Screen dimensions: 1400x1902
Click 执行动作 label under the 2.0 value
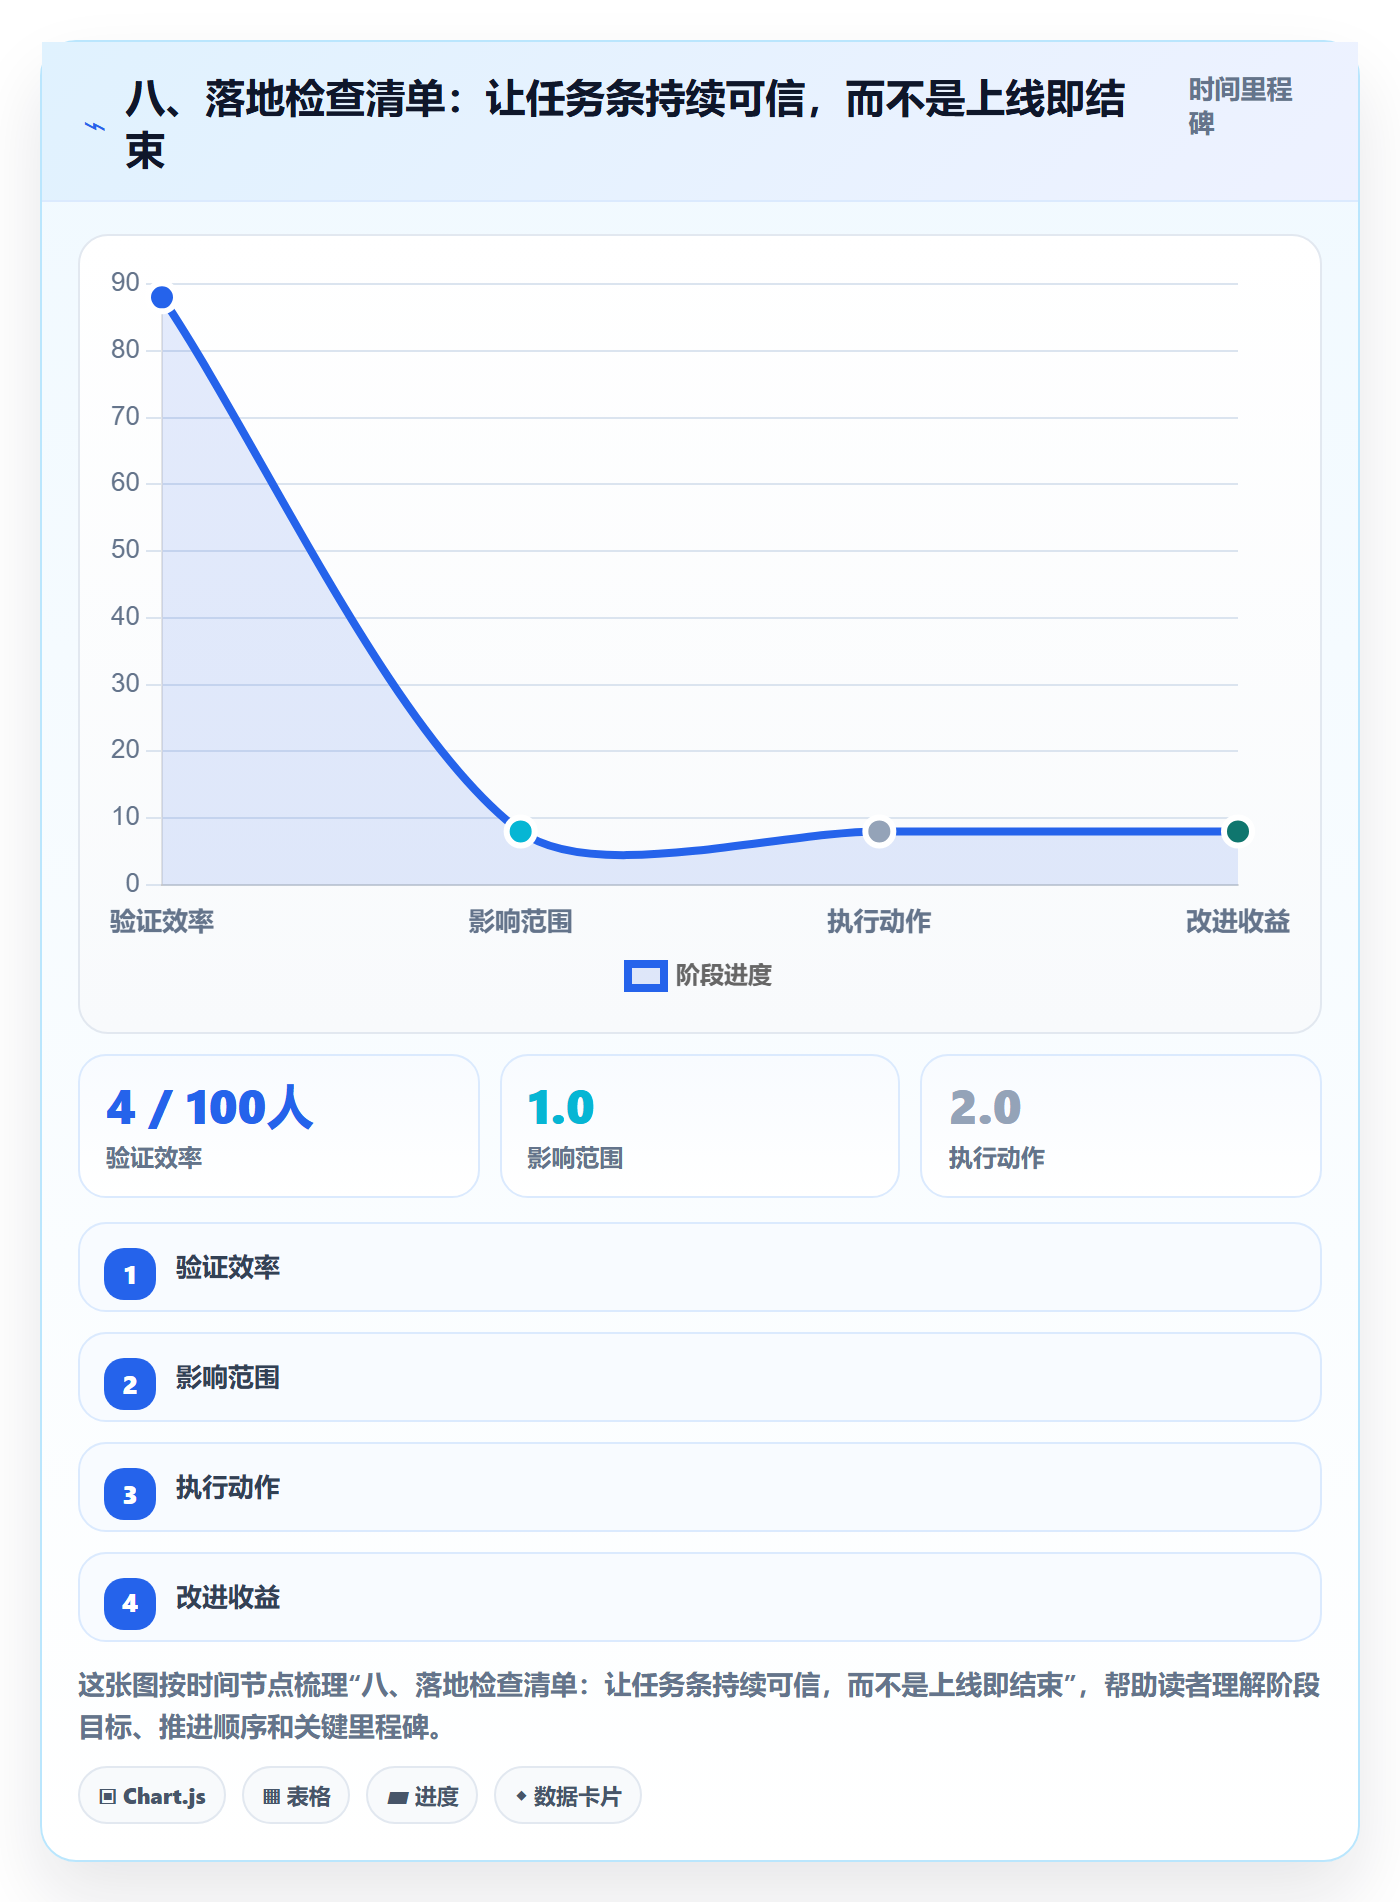pos(997,1158)
